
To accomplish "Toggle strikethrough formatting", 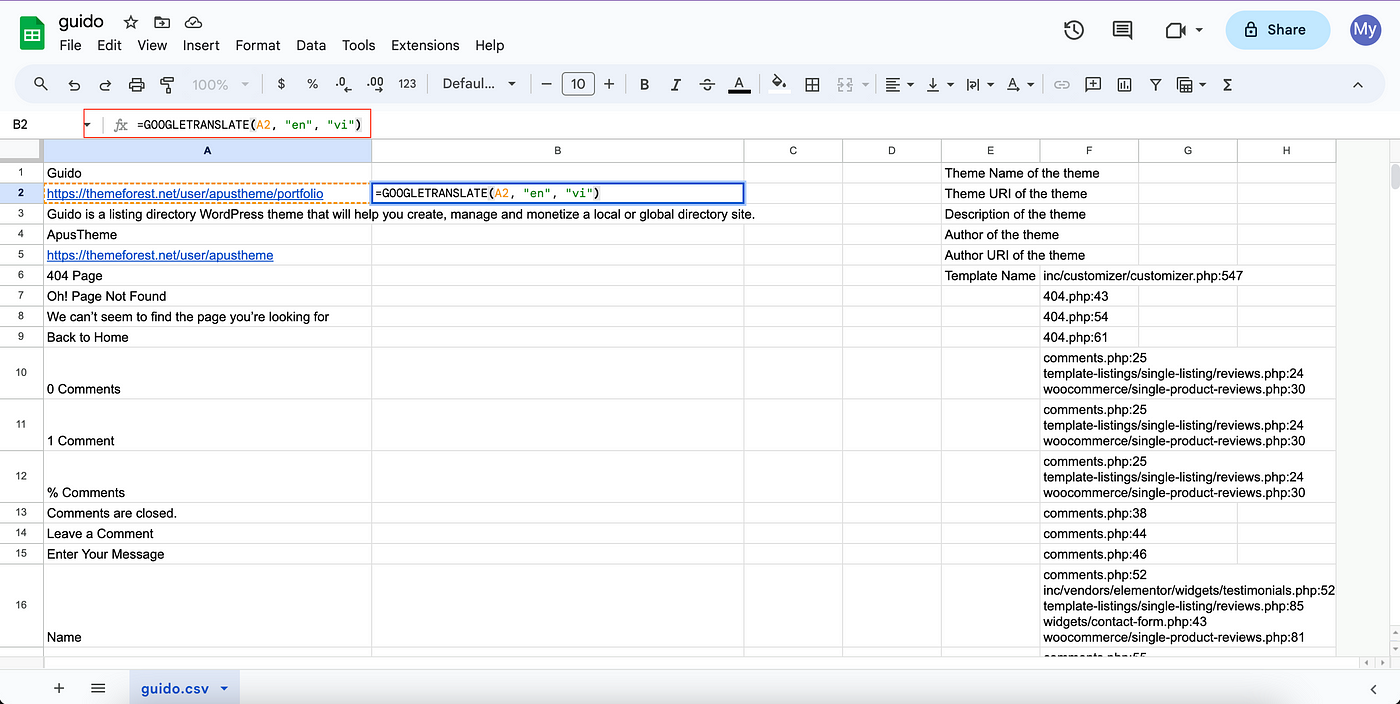I will [707, 84].
